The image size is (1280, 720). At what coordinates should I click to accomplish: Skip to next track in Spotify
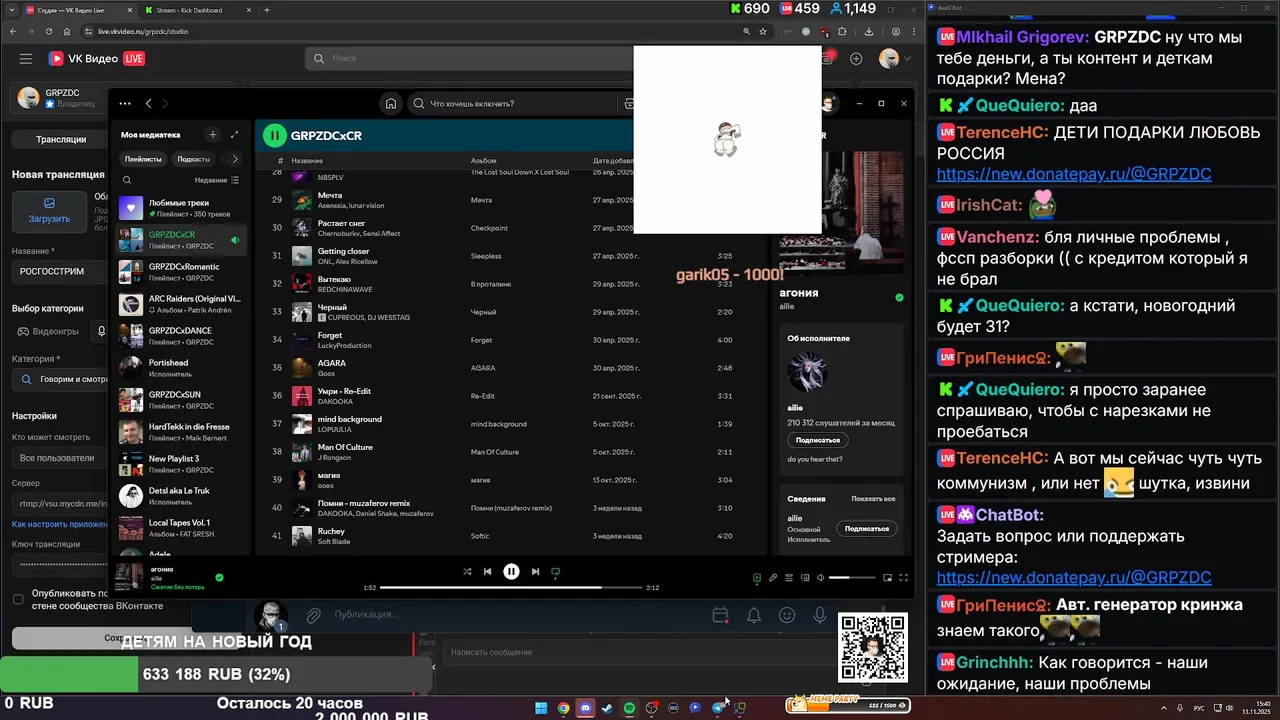pos(535,572)
